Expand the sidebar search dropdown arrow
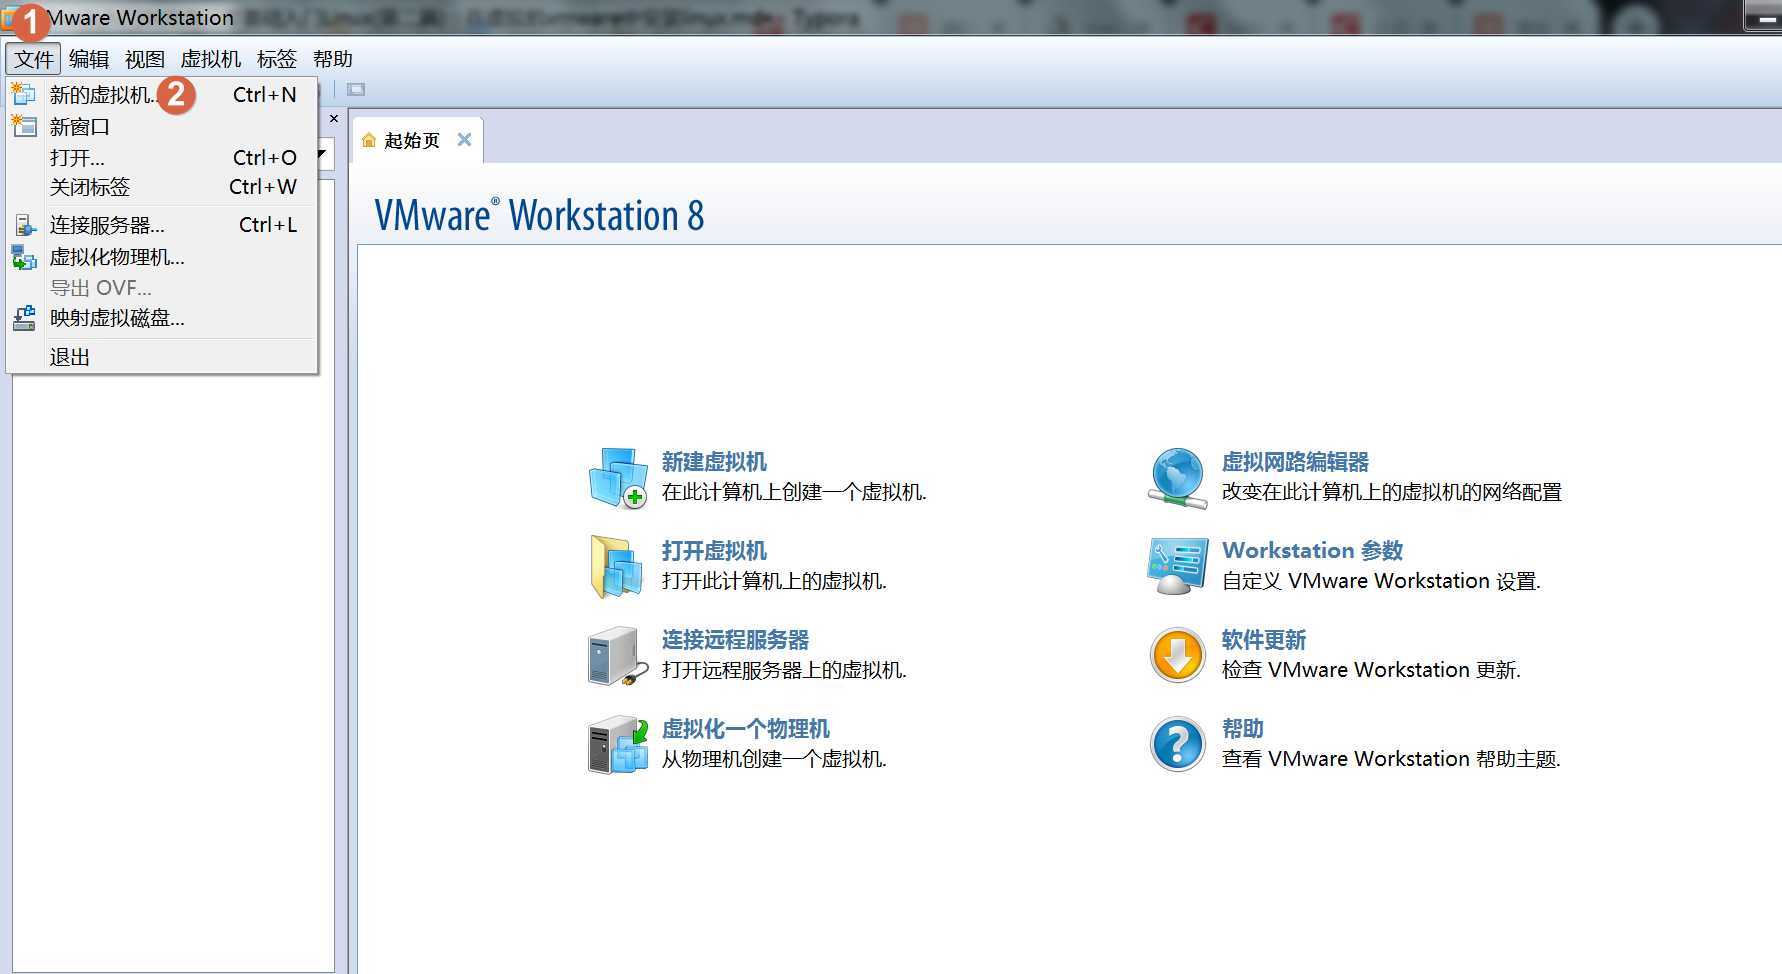 [x=323, y=154]
